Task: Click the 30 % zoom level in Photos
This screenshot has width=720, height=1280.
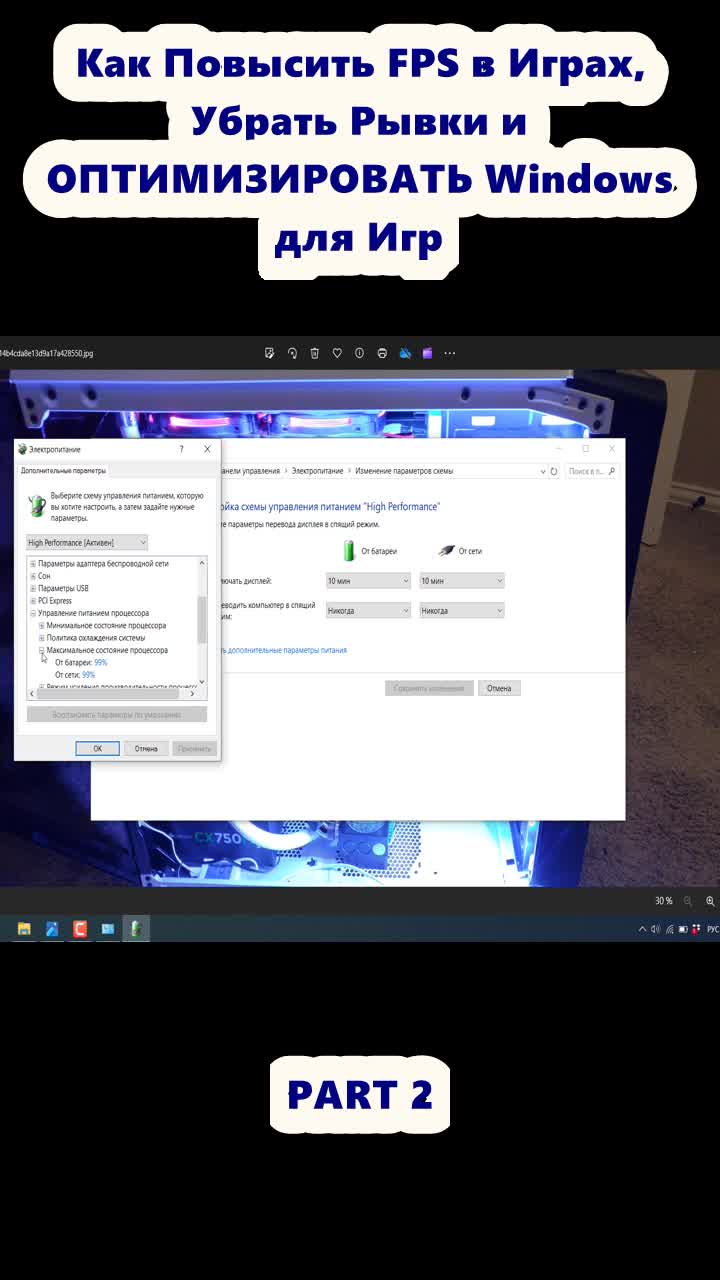Action: 664,901
